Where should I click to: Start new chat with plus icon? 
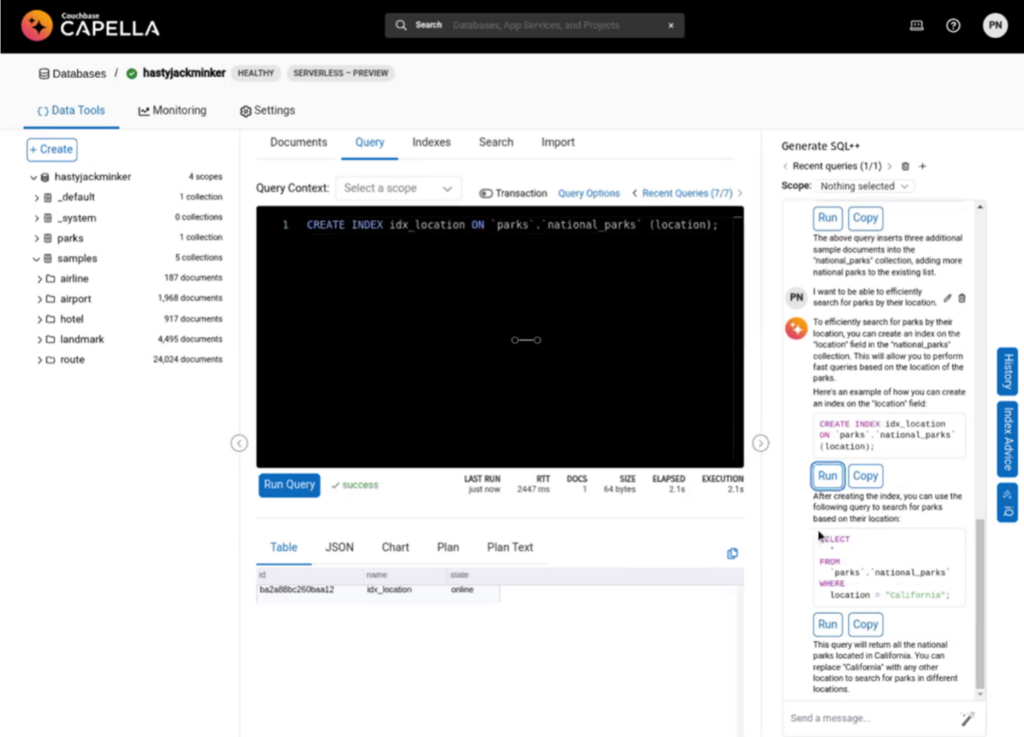point(922,166)
